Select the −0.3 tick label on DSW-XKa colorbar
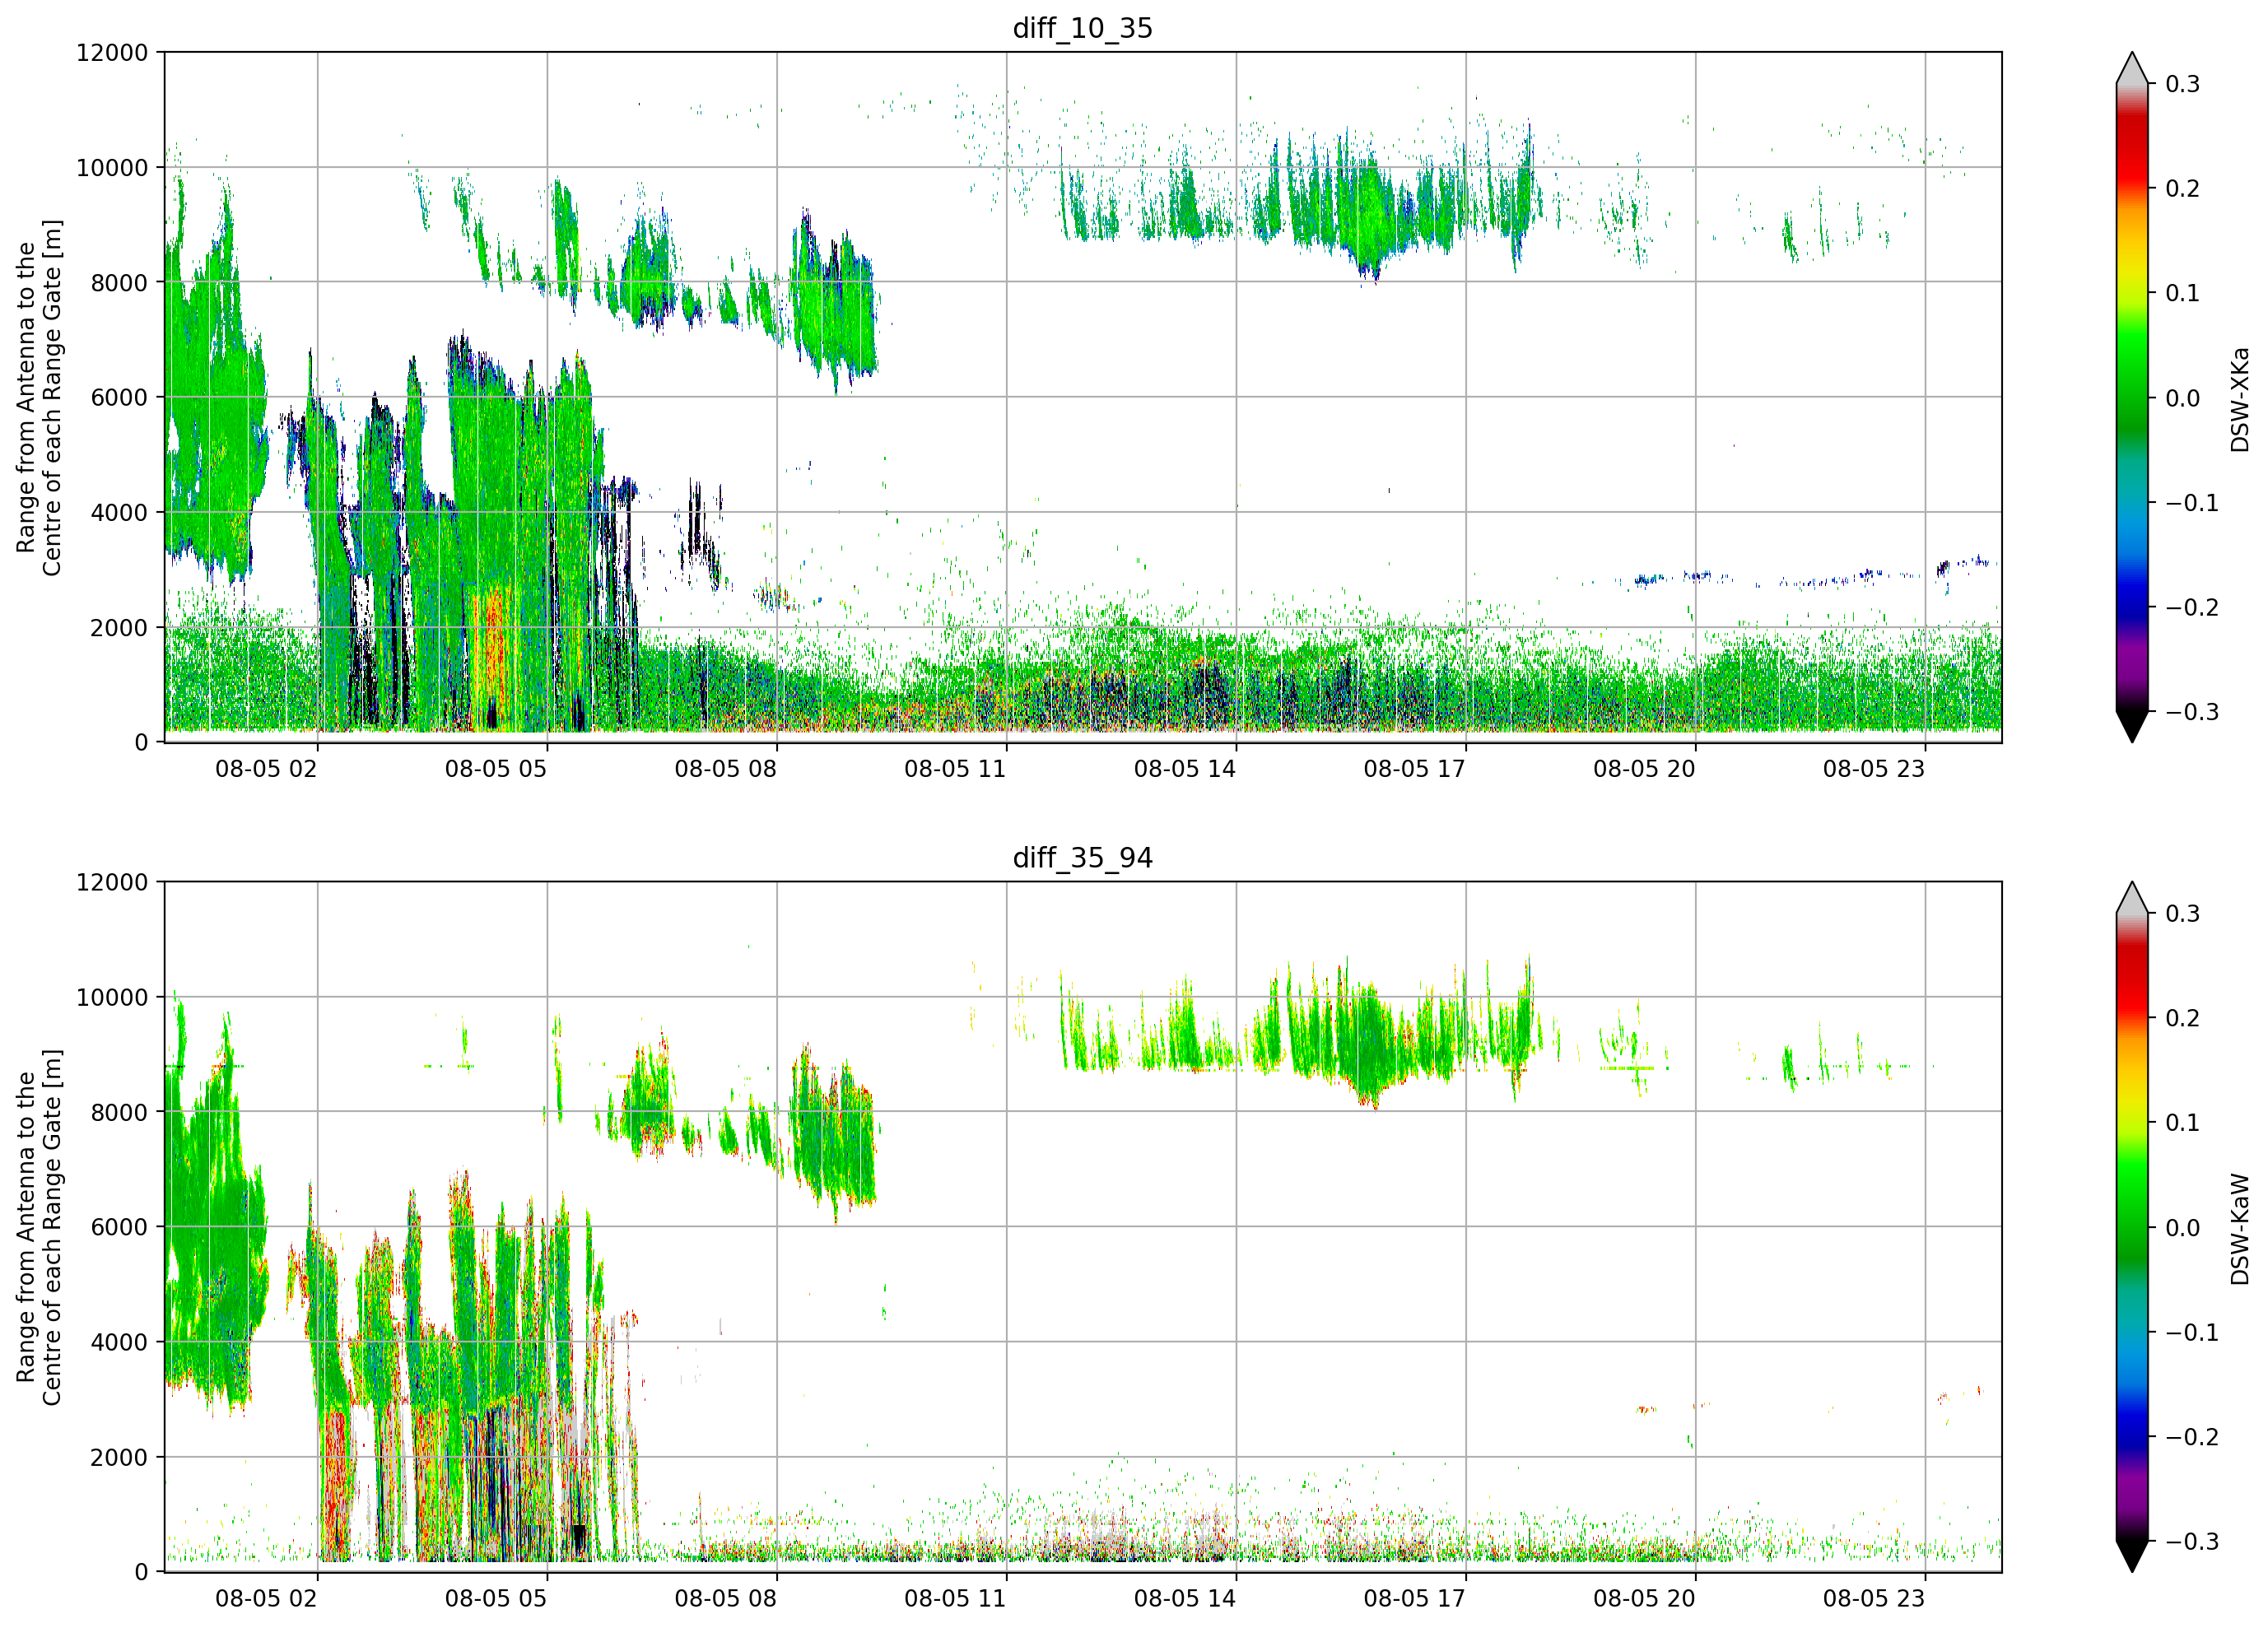2268x1628 pixels. 2192,712
